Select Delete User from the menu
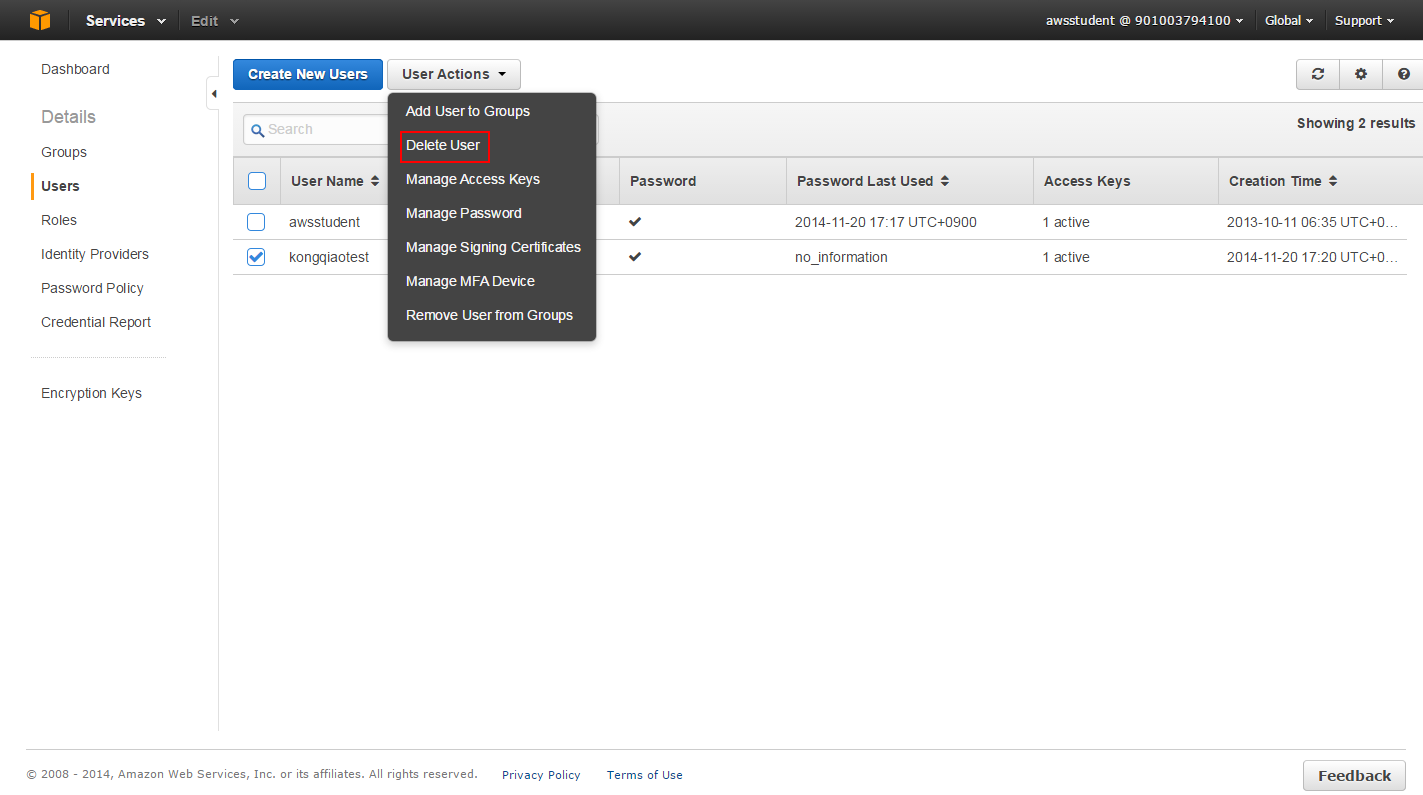The image size is (1423, 795). pos(443,145)
